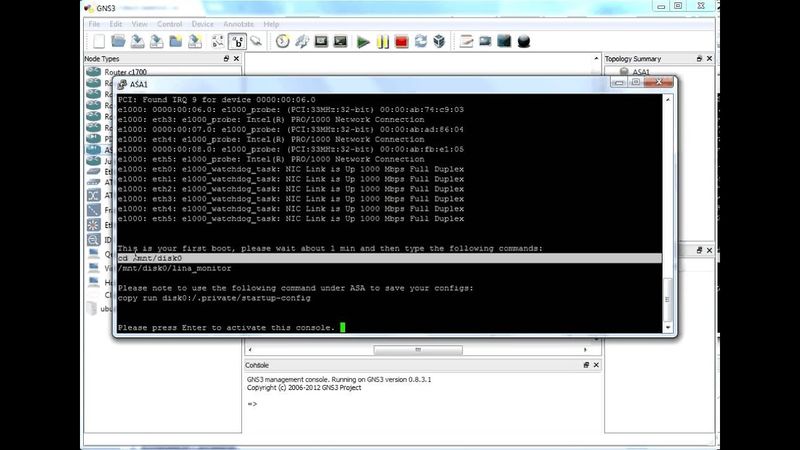800x450 pixels.
Task: Click the Add a link cable icon
Action: pyautogui.click(x=256, y=41)
